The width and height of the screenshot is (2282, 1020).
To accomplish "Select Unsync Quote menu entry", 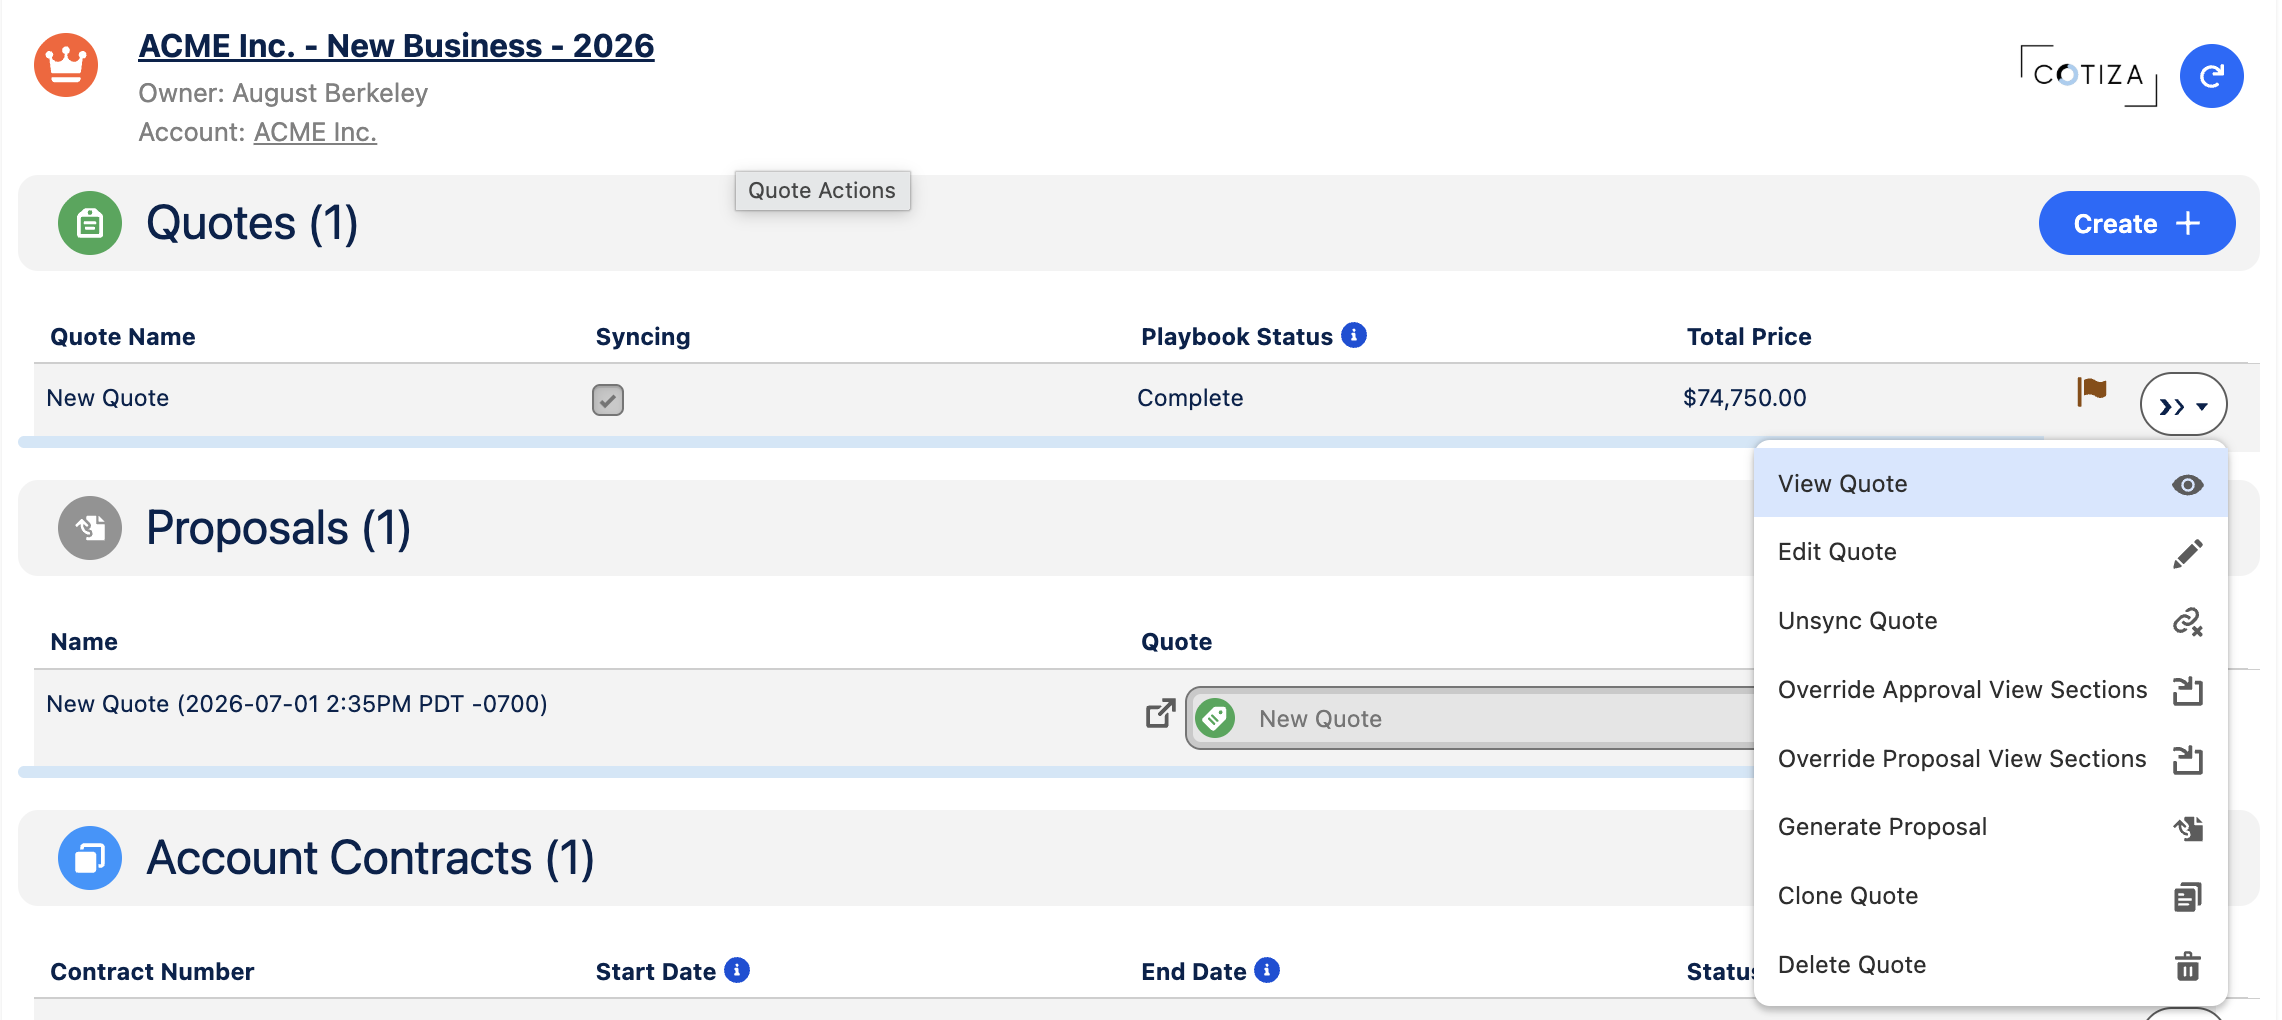I will (1990, 621).
